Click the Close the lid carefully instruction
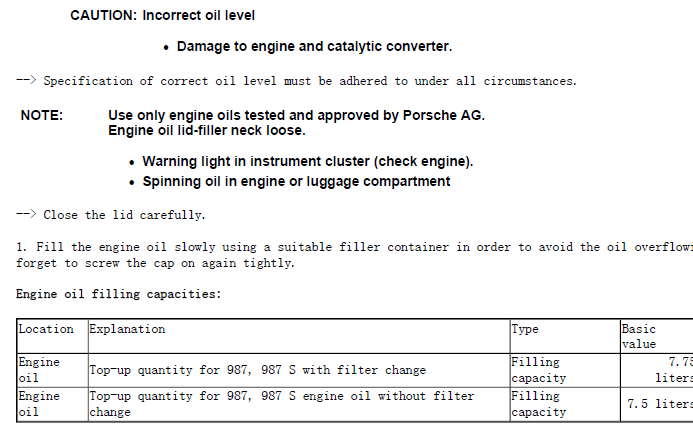The height and width of the screenshot is (424, 693). tap(110, 215)
